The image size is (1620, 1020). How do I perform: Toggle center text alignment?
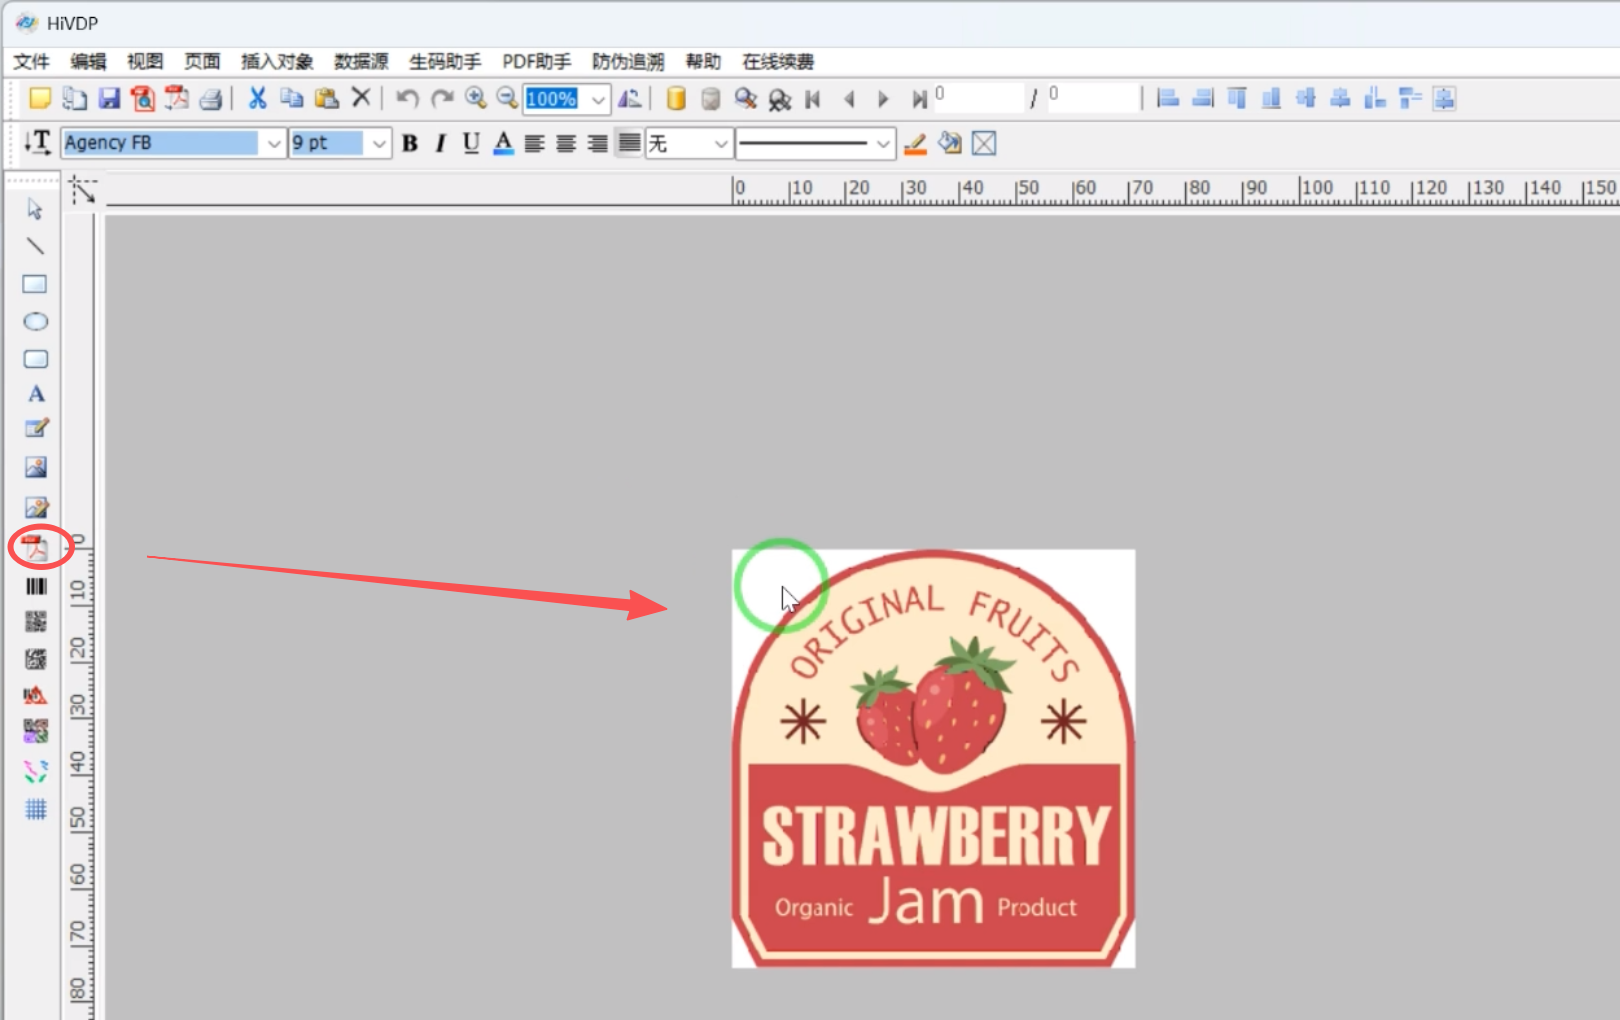[566, 143]
